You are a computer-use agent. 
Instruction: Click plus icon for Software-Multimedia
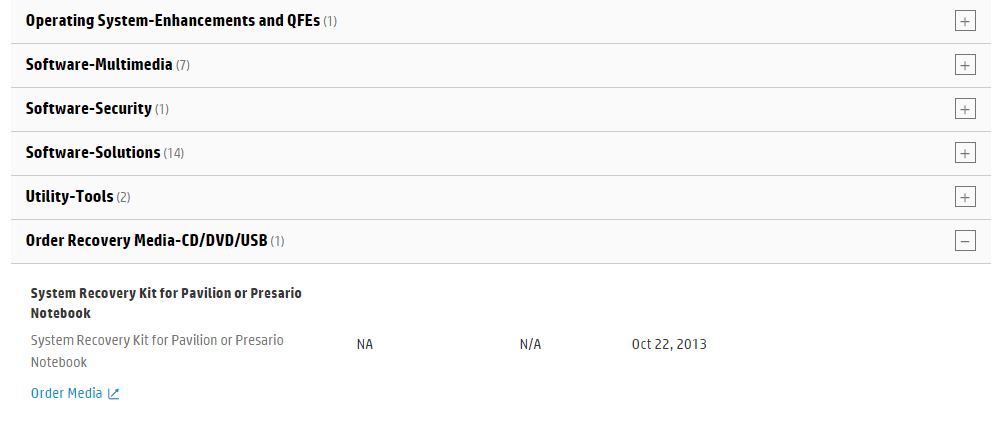(965, 65)
